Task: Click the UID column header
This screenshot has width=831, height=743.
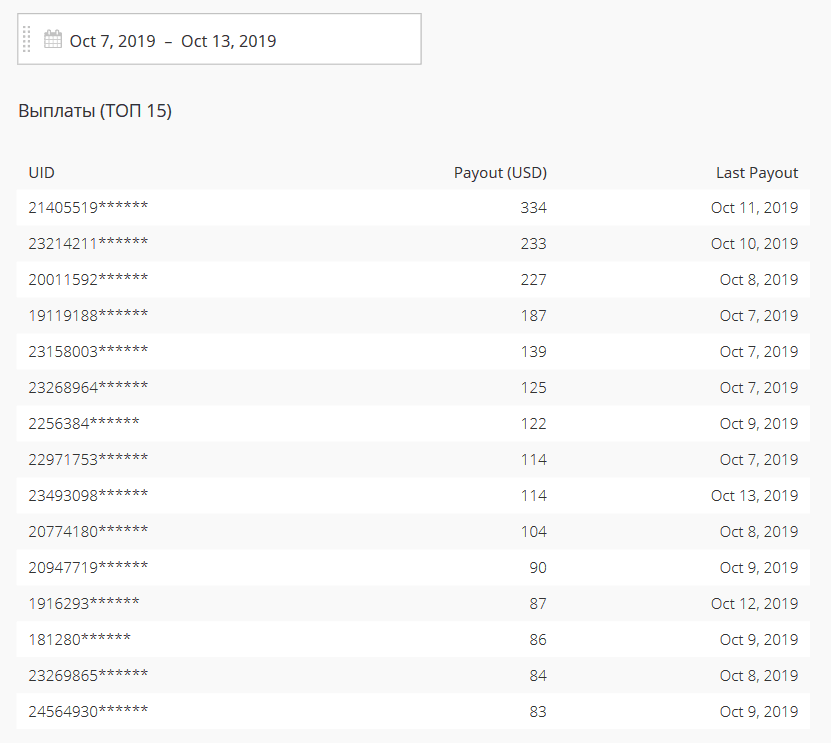Action: point(41,173)
